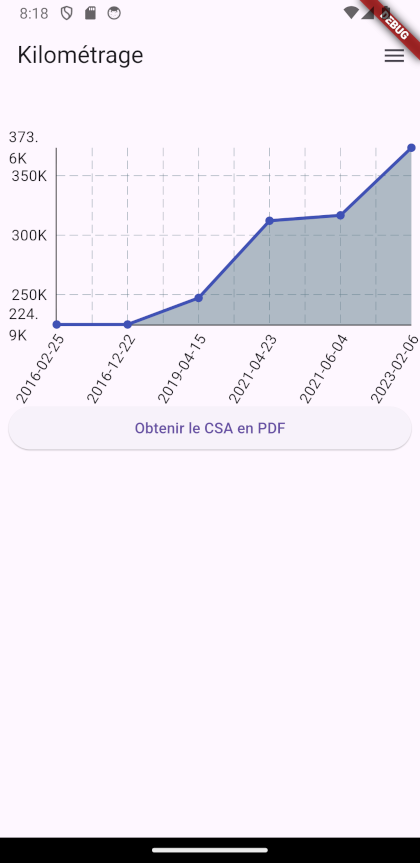Select the 2023-02-06 data point
Viewport: 420px width, 863px height.
coord(411,148)
